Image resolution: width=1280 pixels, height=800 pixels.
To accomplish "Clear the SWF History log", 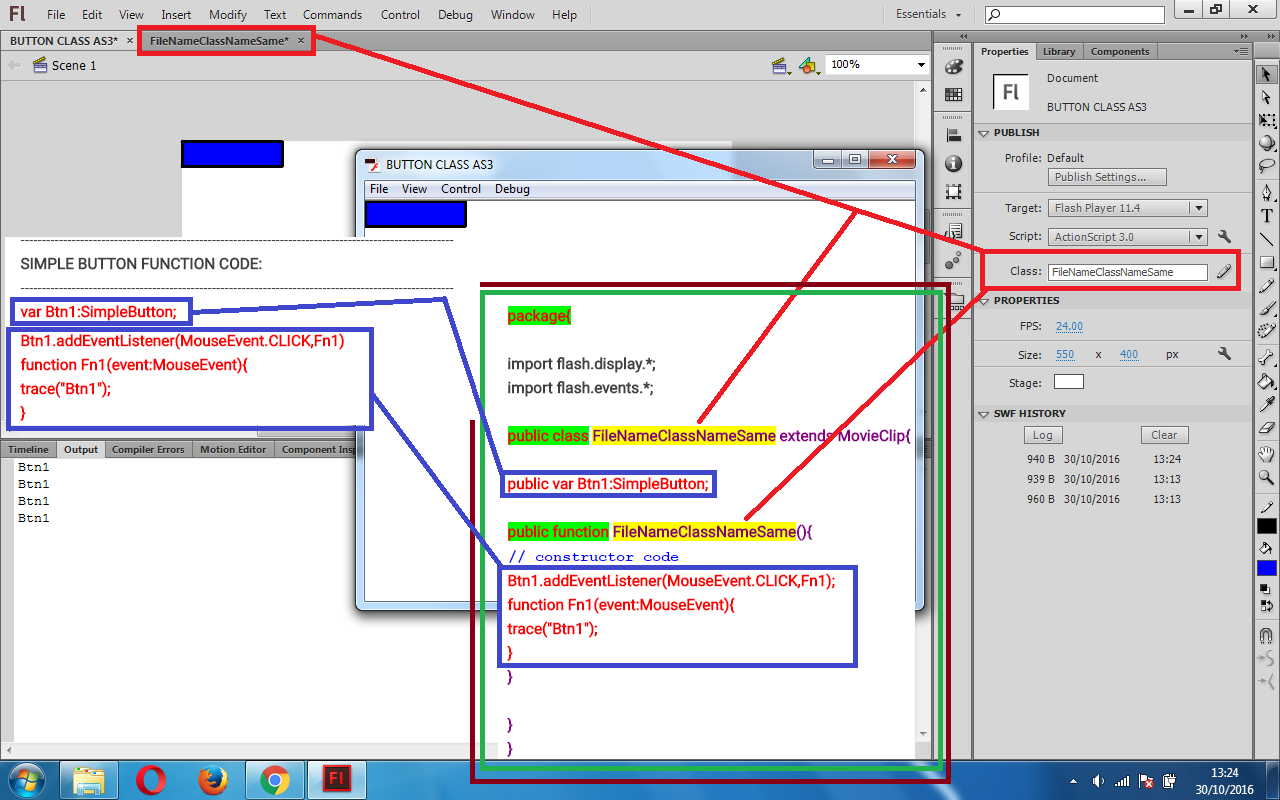I will (x=1164, y=434).
